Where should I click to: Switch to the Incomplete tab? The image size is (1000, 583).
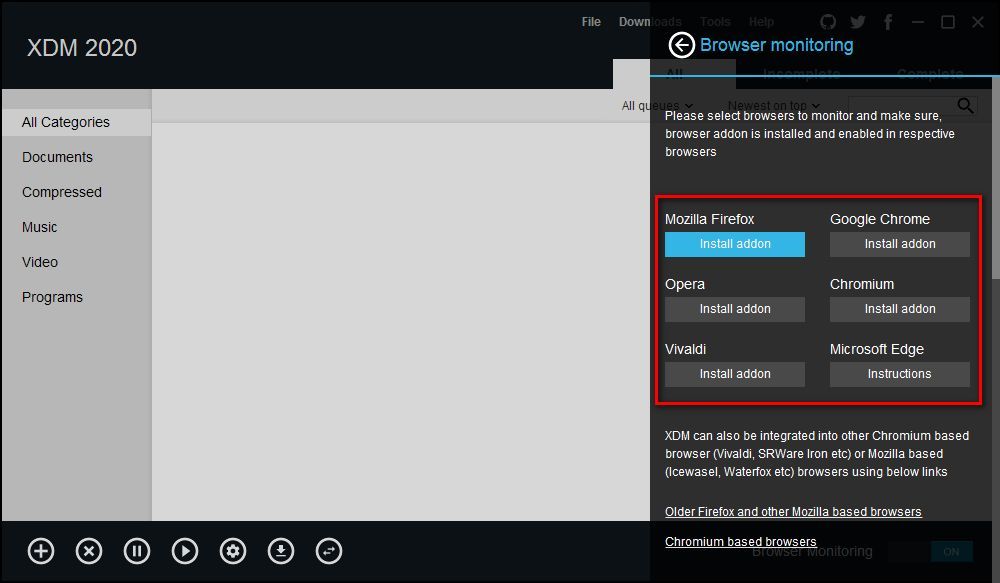(x=801, y=75)
